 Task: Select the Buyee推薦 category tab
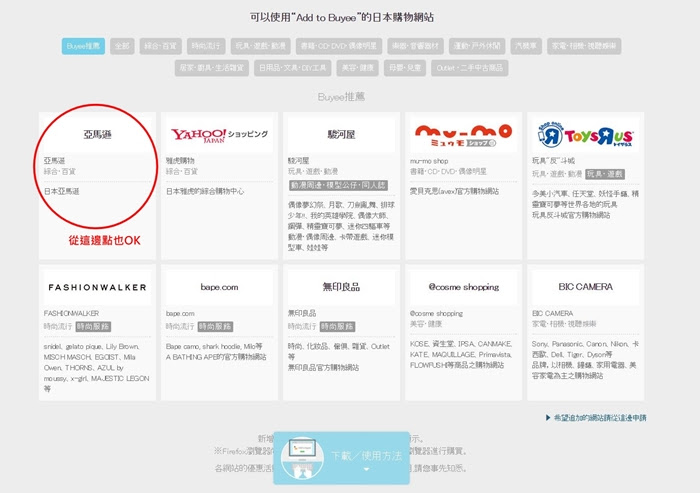83,46
